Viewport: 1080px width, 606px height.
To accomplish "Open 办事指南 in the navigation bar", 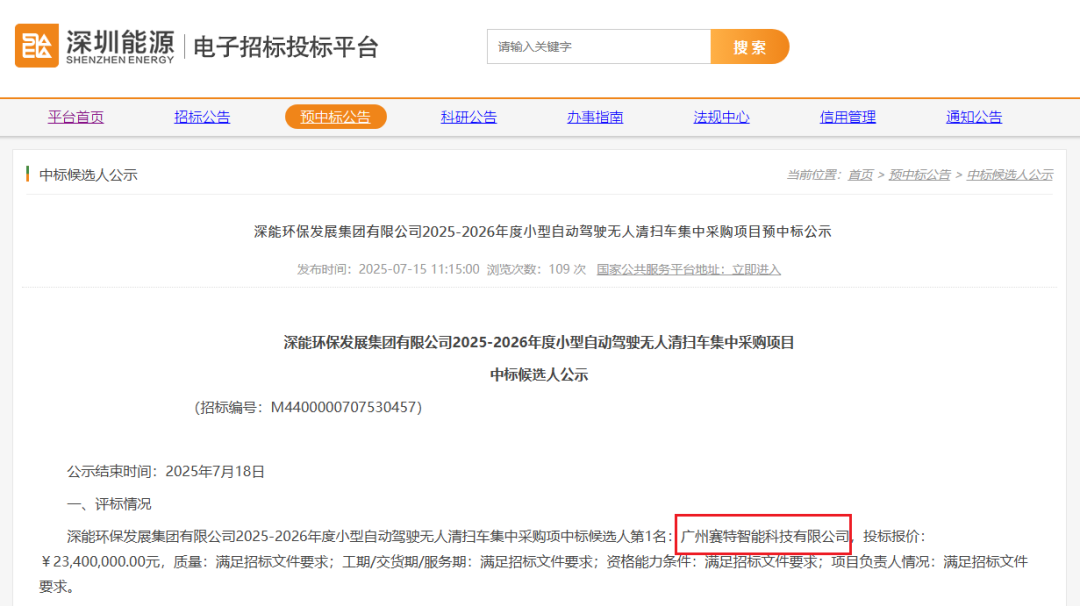I will pos(595,117).
